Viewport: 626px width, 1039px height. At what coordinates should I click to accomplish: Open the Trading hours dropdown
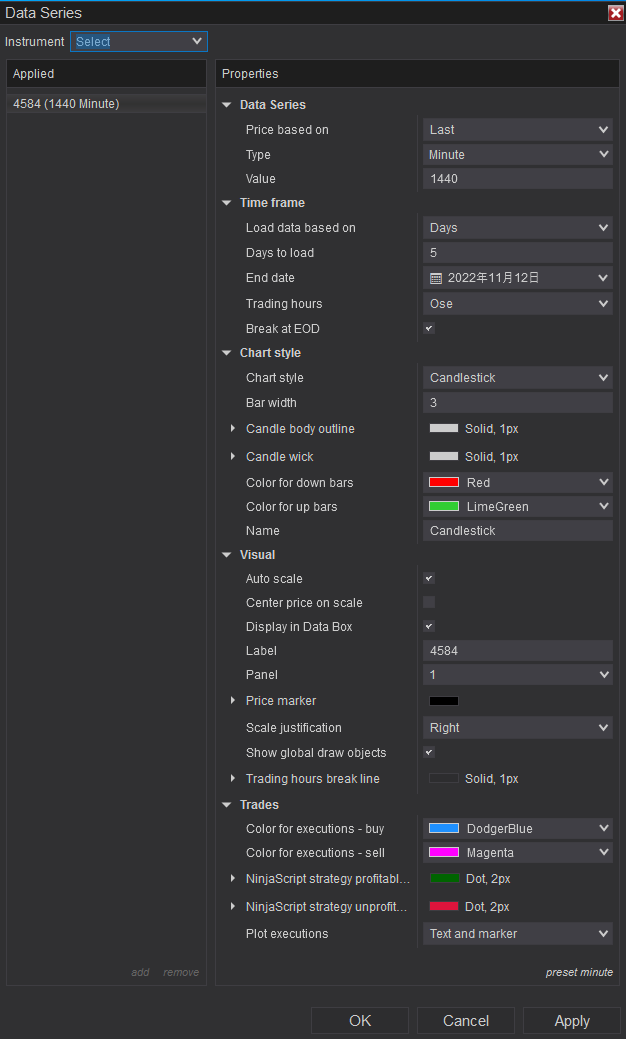coord(517,304)
